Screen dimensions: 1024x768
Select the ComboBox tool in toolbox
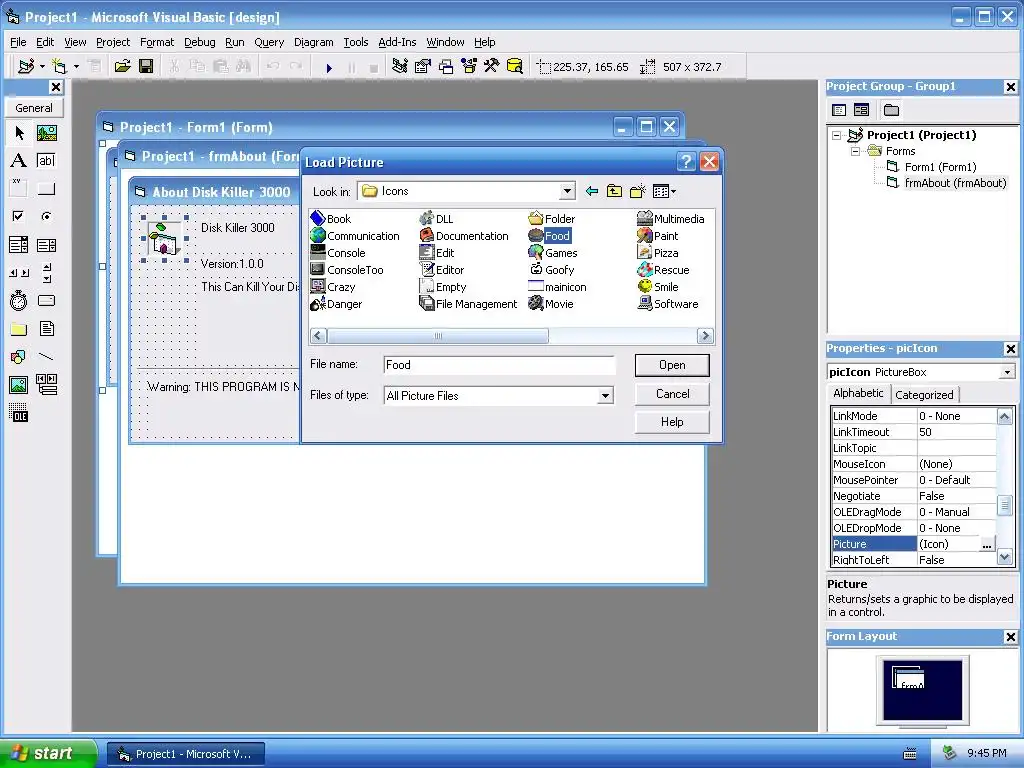[19, 245]
